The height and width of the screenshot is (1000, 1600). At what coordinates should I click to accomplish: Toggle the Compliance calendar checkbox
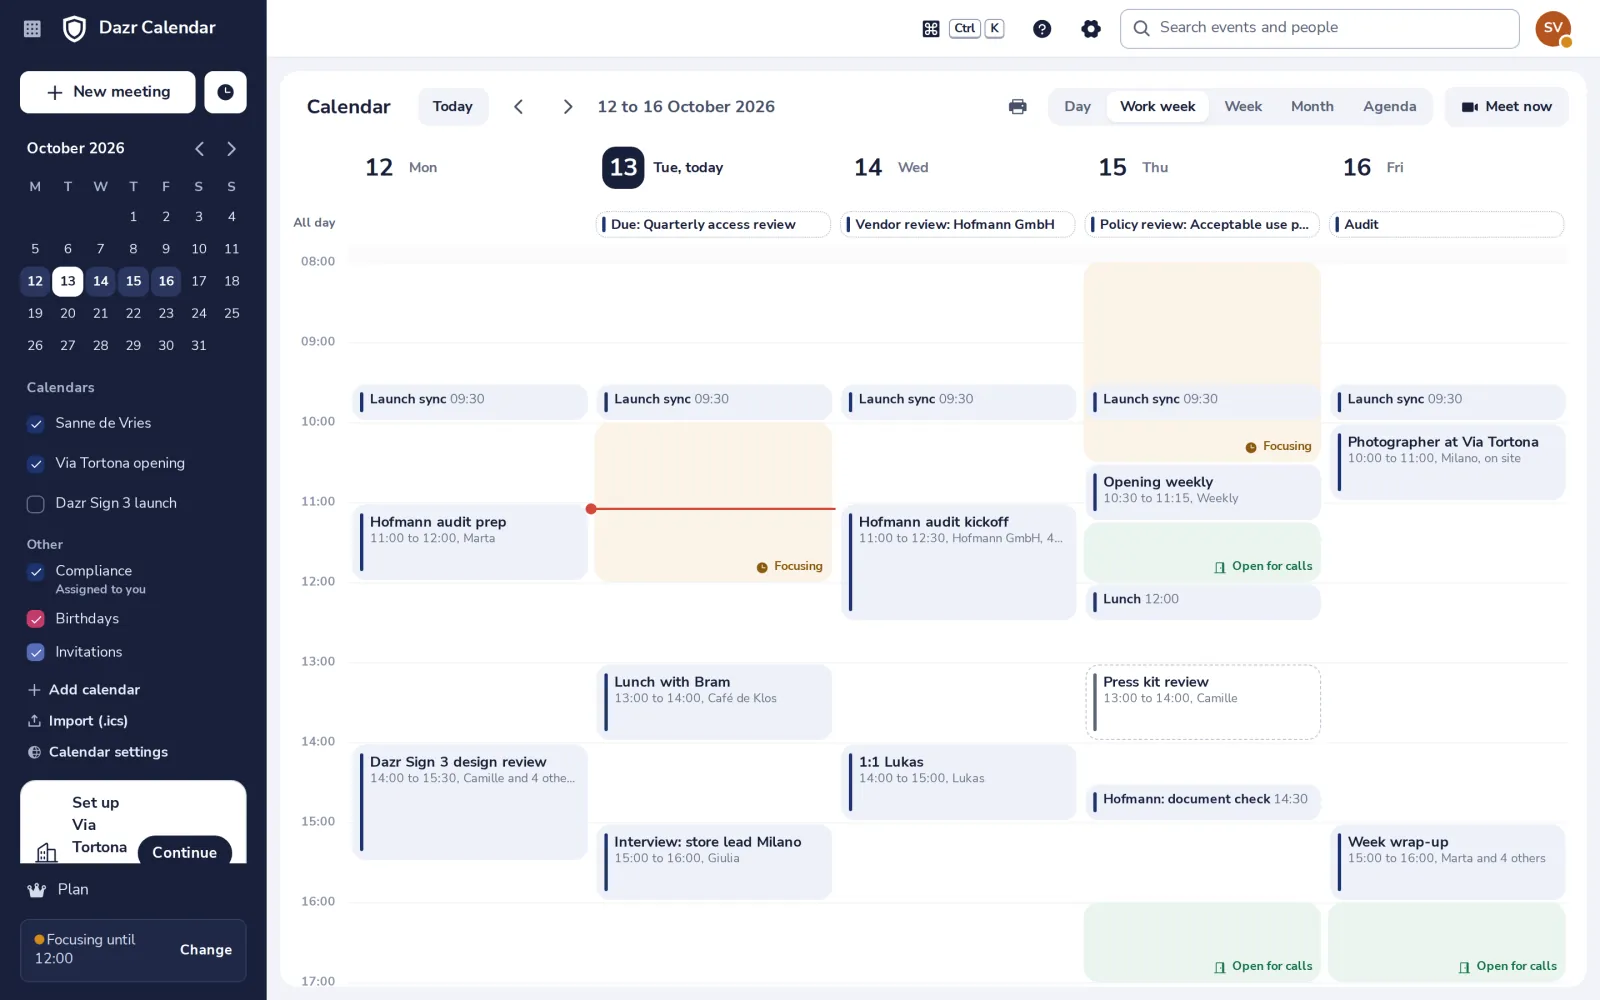click(x=36, y=572)
